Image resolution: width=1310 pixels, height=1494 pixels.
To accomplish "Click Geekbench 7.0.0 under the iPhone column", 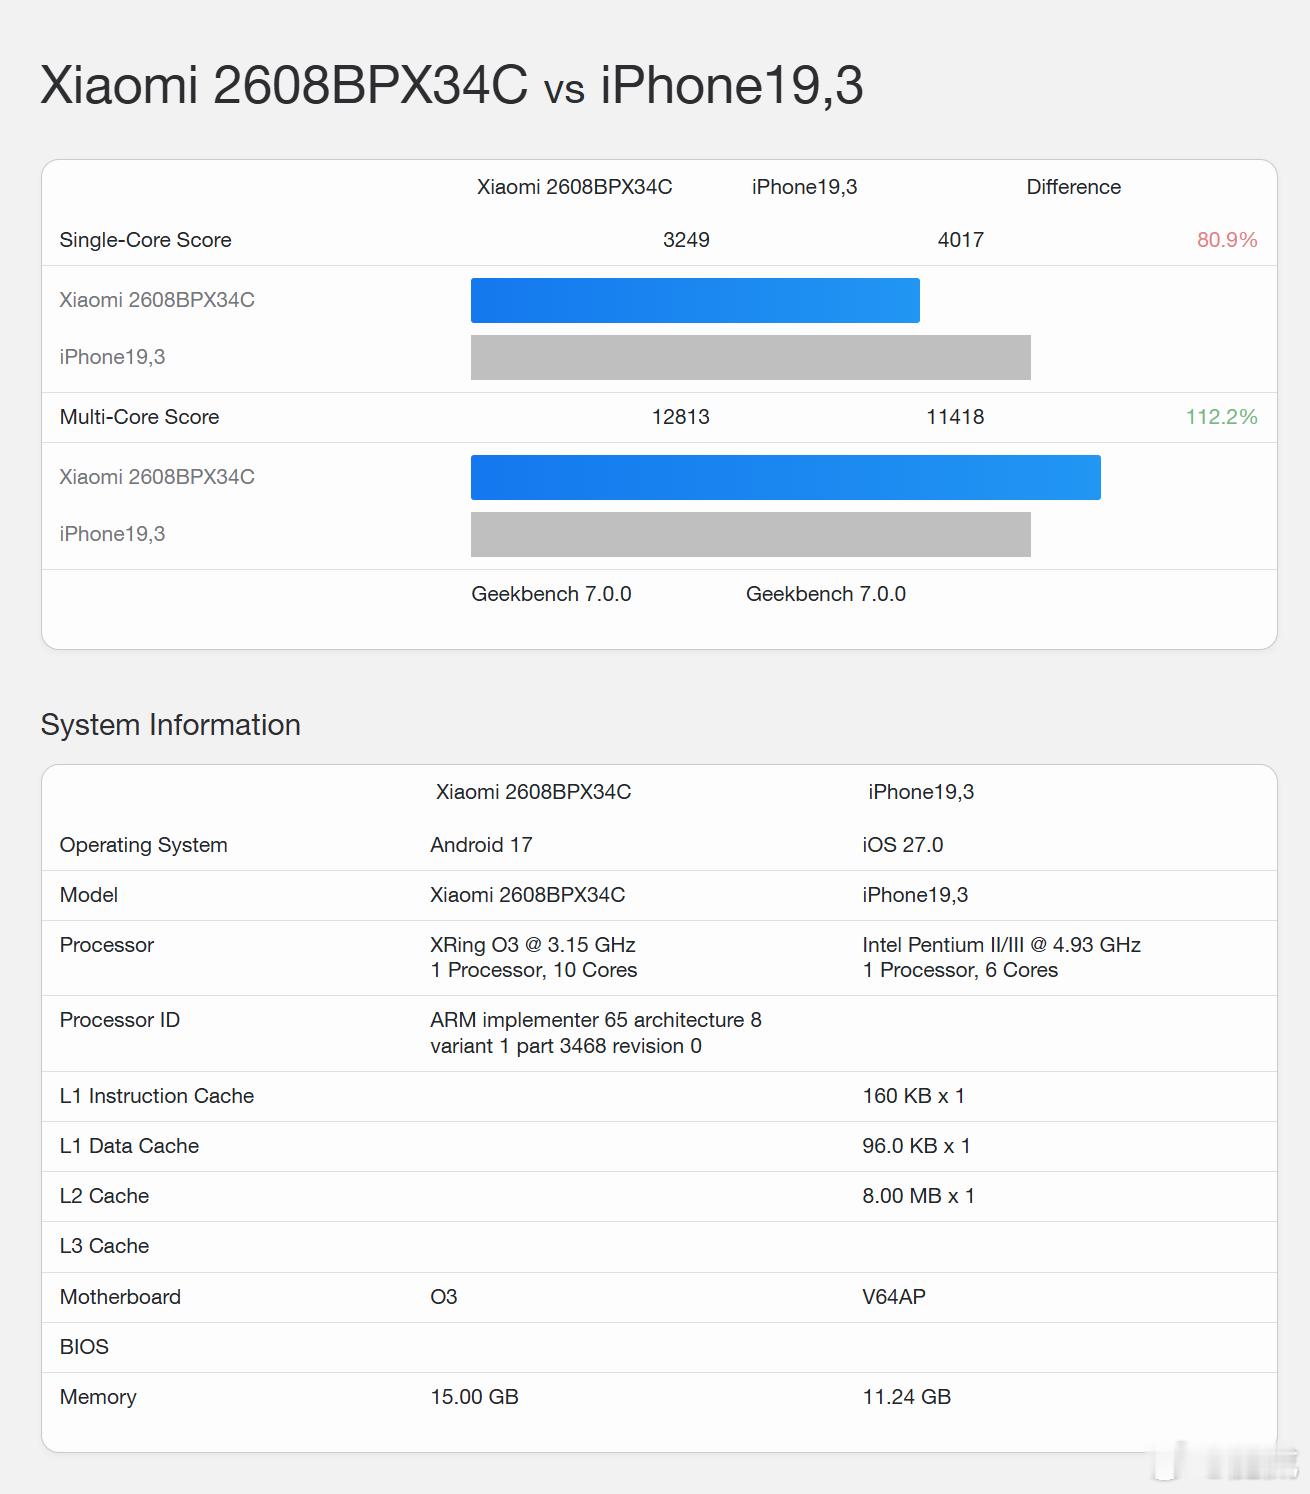I will [x=826, y=594].
